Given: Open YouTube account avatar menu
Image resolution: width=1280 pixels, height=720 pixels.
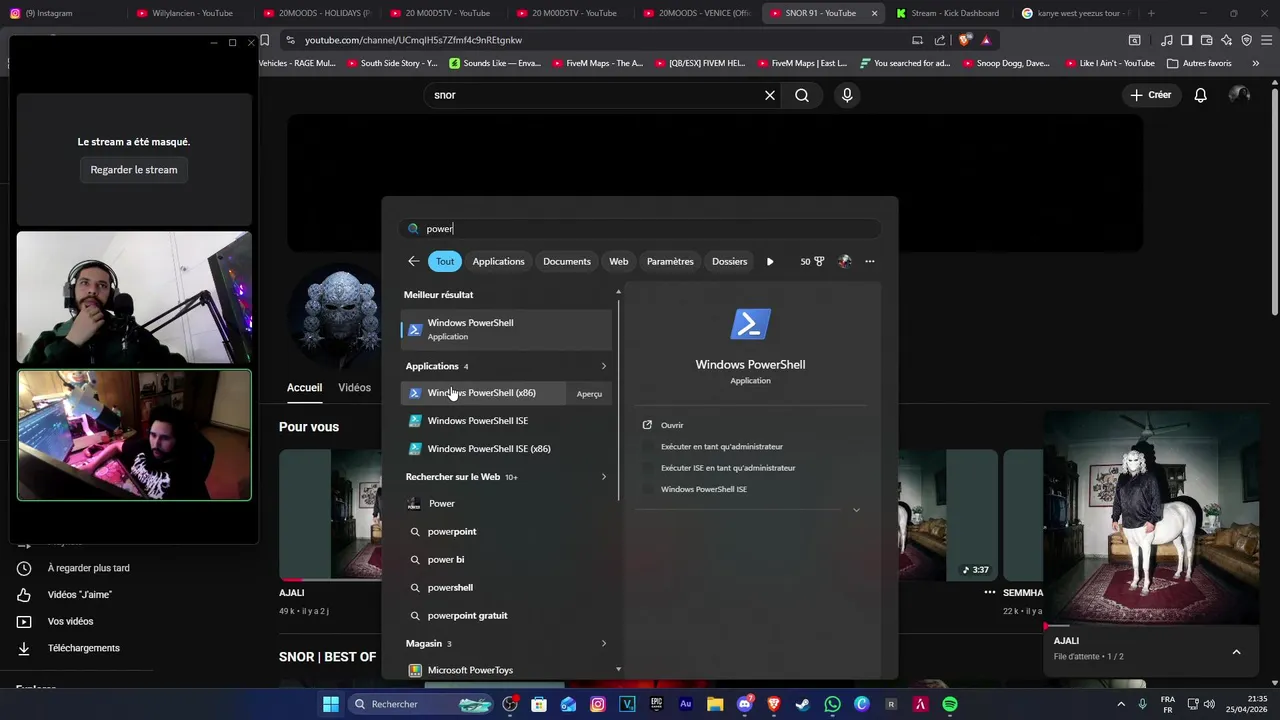Looking at the screenshot, I should 1239,95.
